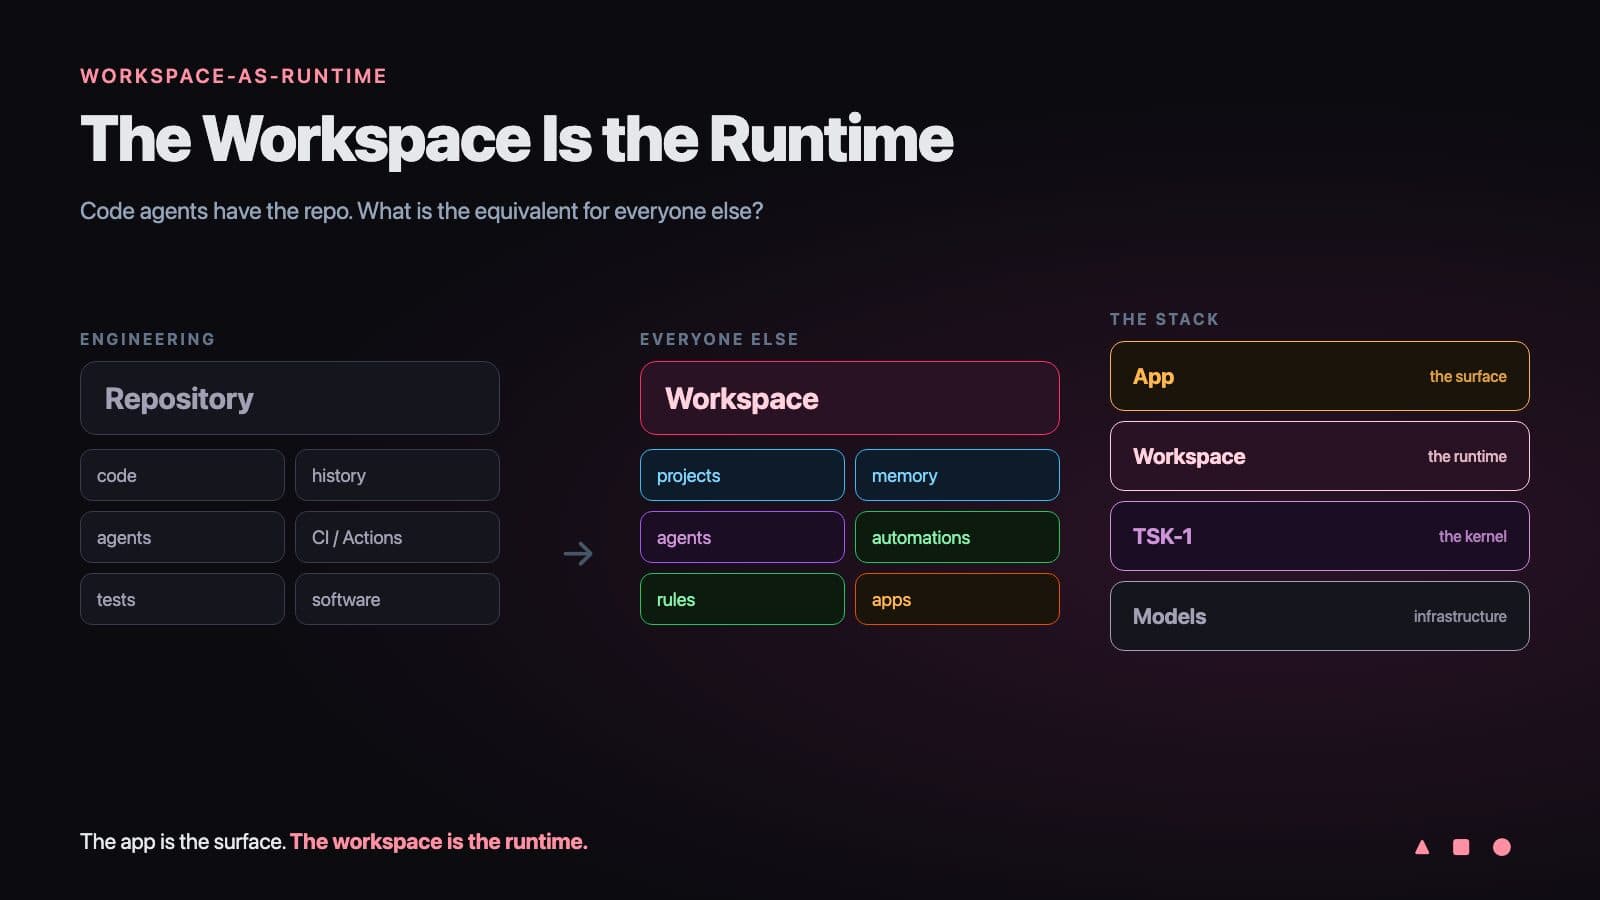Click the runtime label in Workspace stack card
Image resolution: width=1600 pixels, height=900 pixels.
[x=1467, y=456]
